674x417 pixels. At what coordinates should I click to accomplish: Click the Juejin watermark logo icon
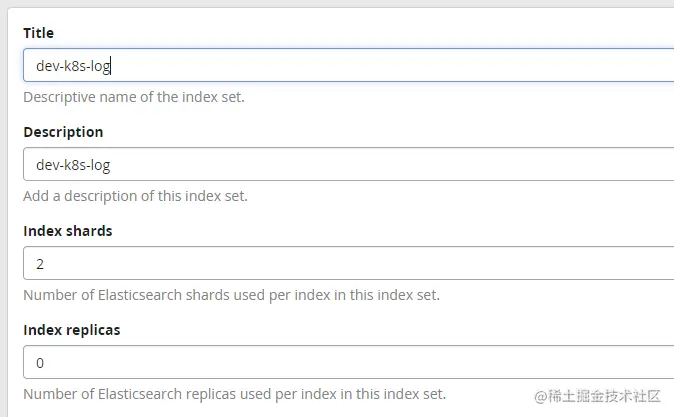(x=541, y=396)
